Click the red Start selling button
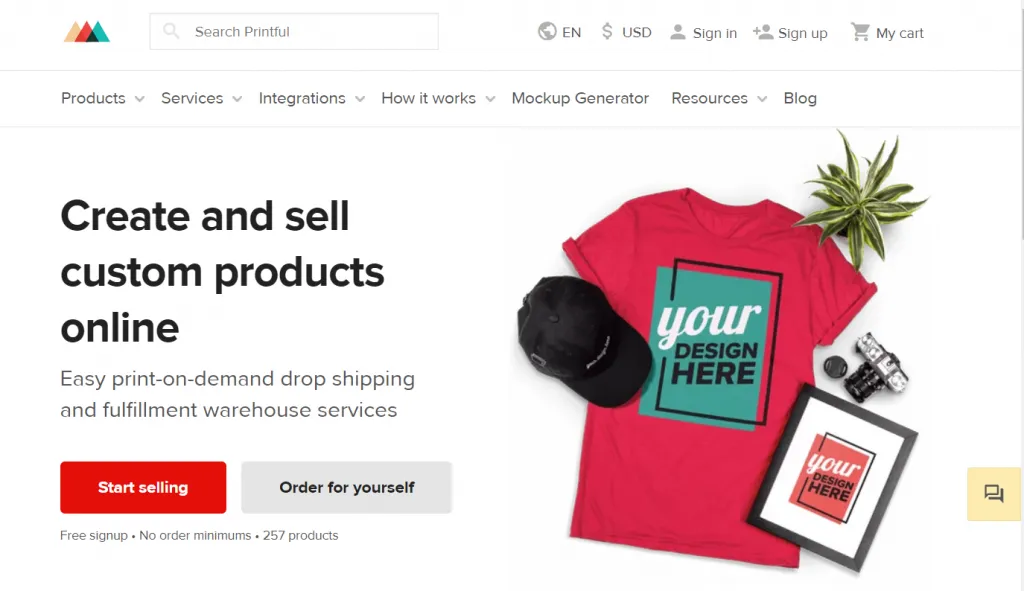The image size is (1024, 591). pos(143,487)
